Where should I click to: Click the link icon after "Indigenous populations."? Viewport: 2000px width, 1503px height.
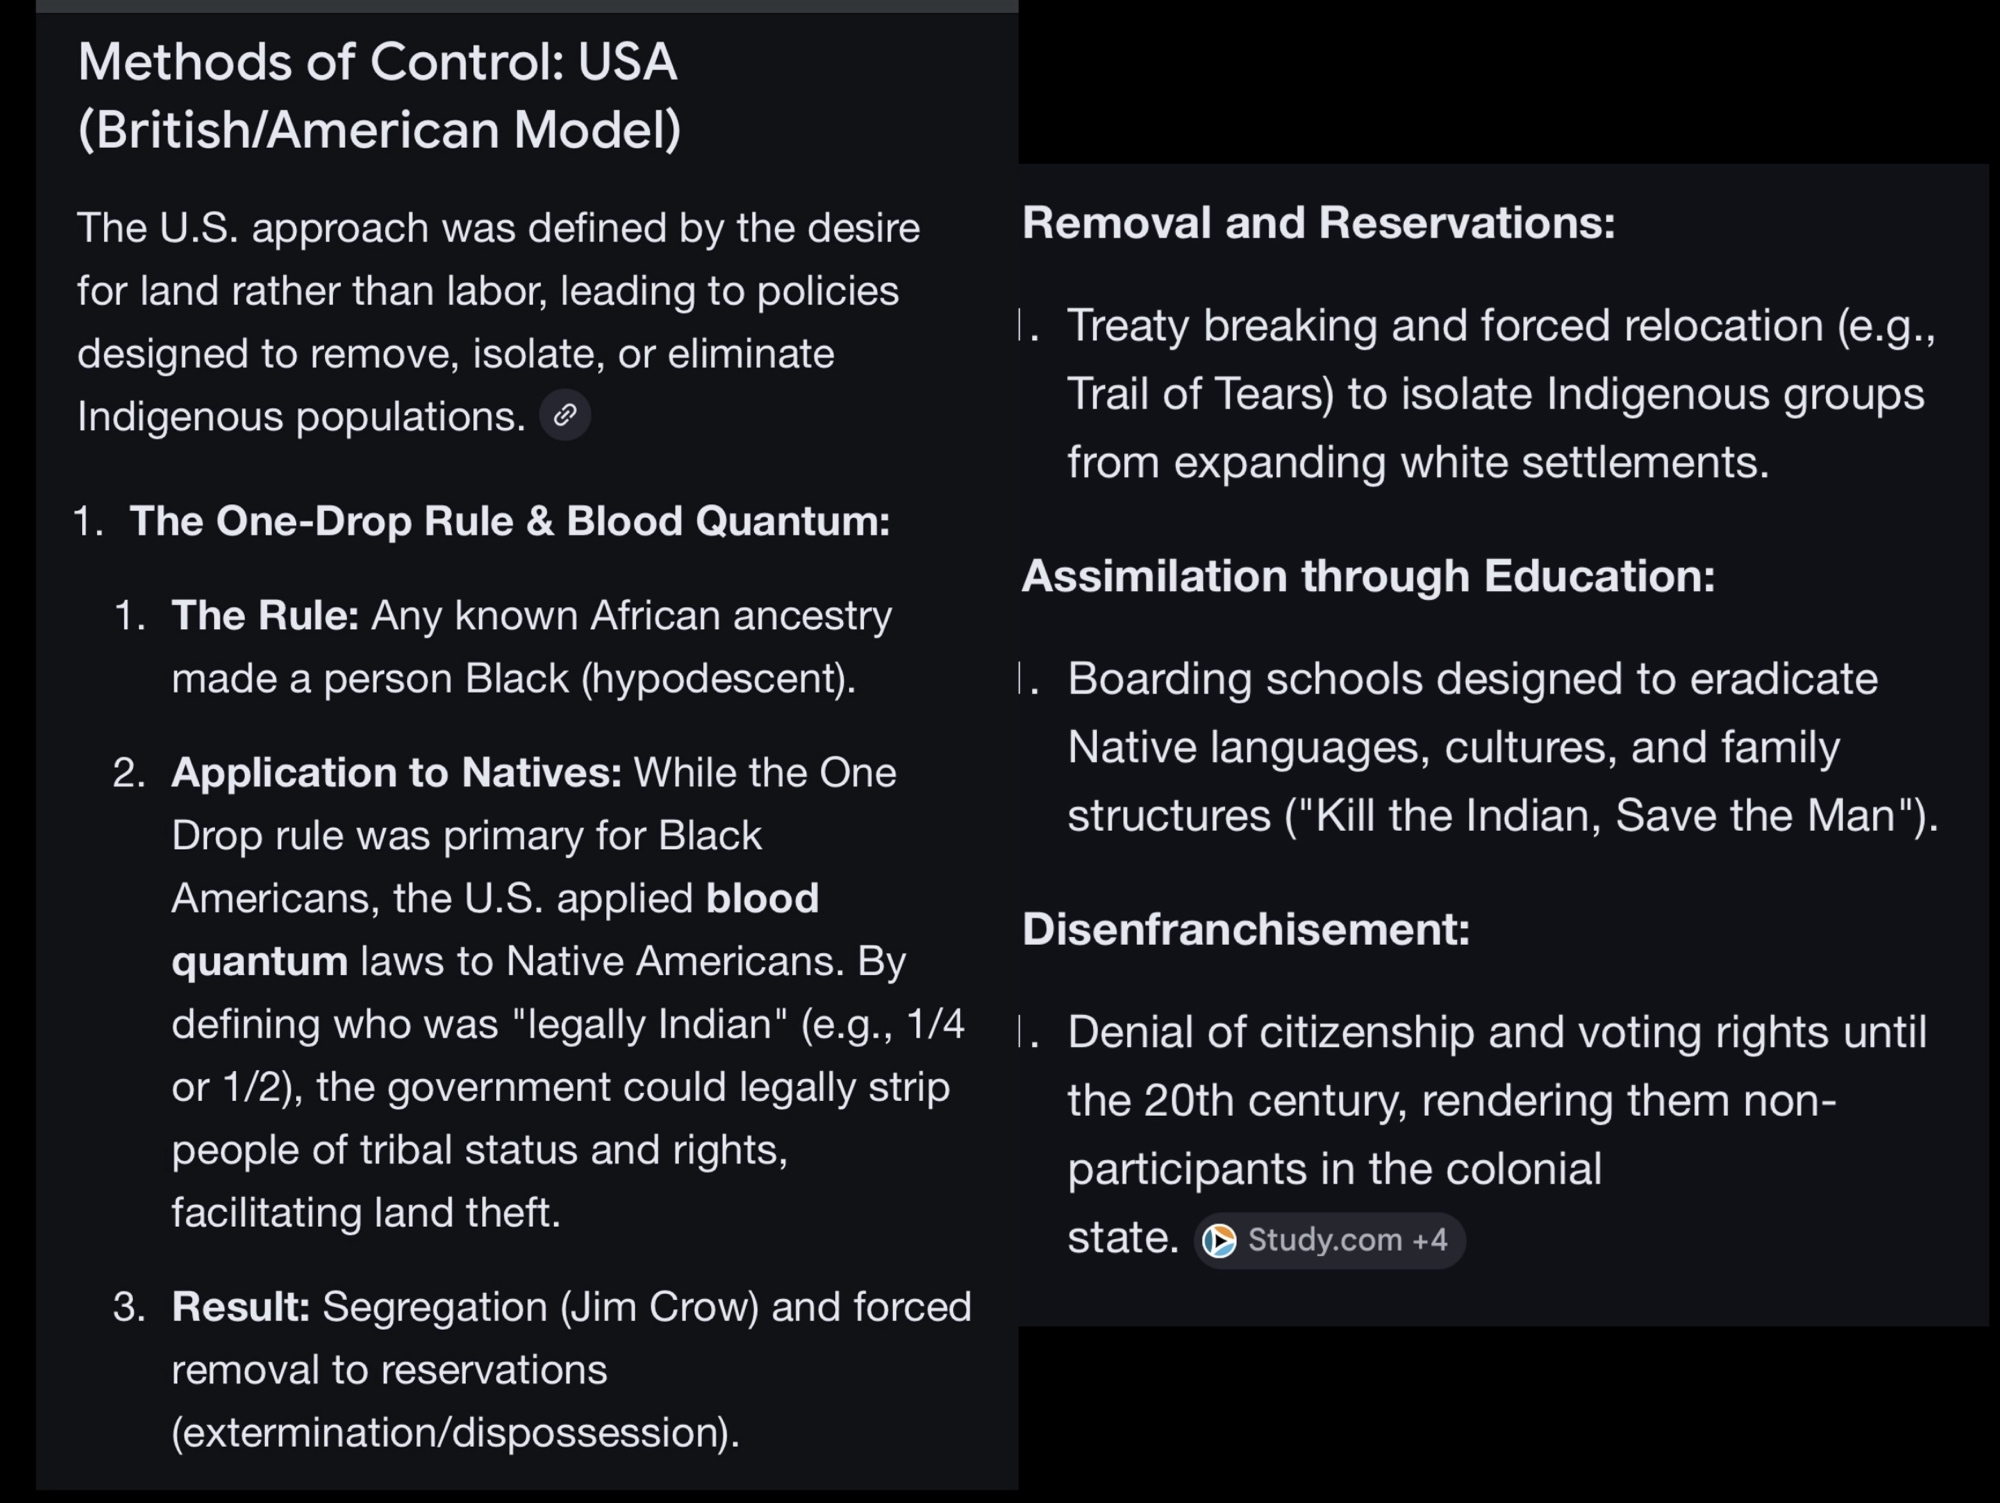pos(565,415)
